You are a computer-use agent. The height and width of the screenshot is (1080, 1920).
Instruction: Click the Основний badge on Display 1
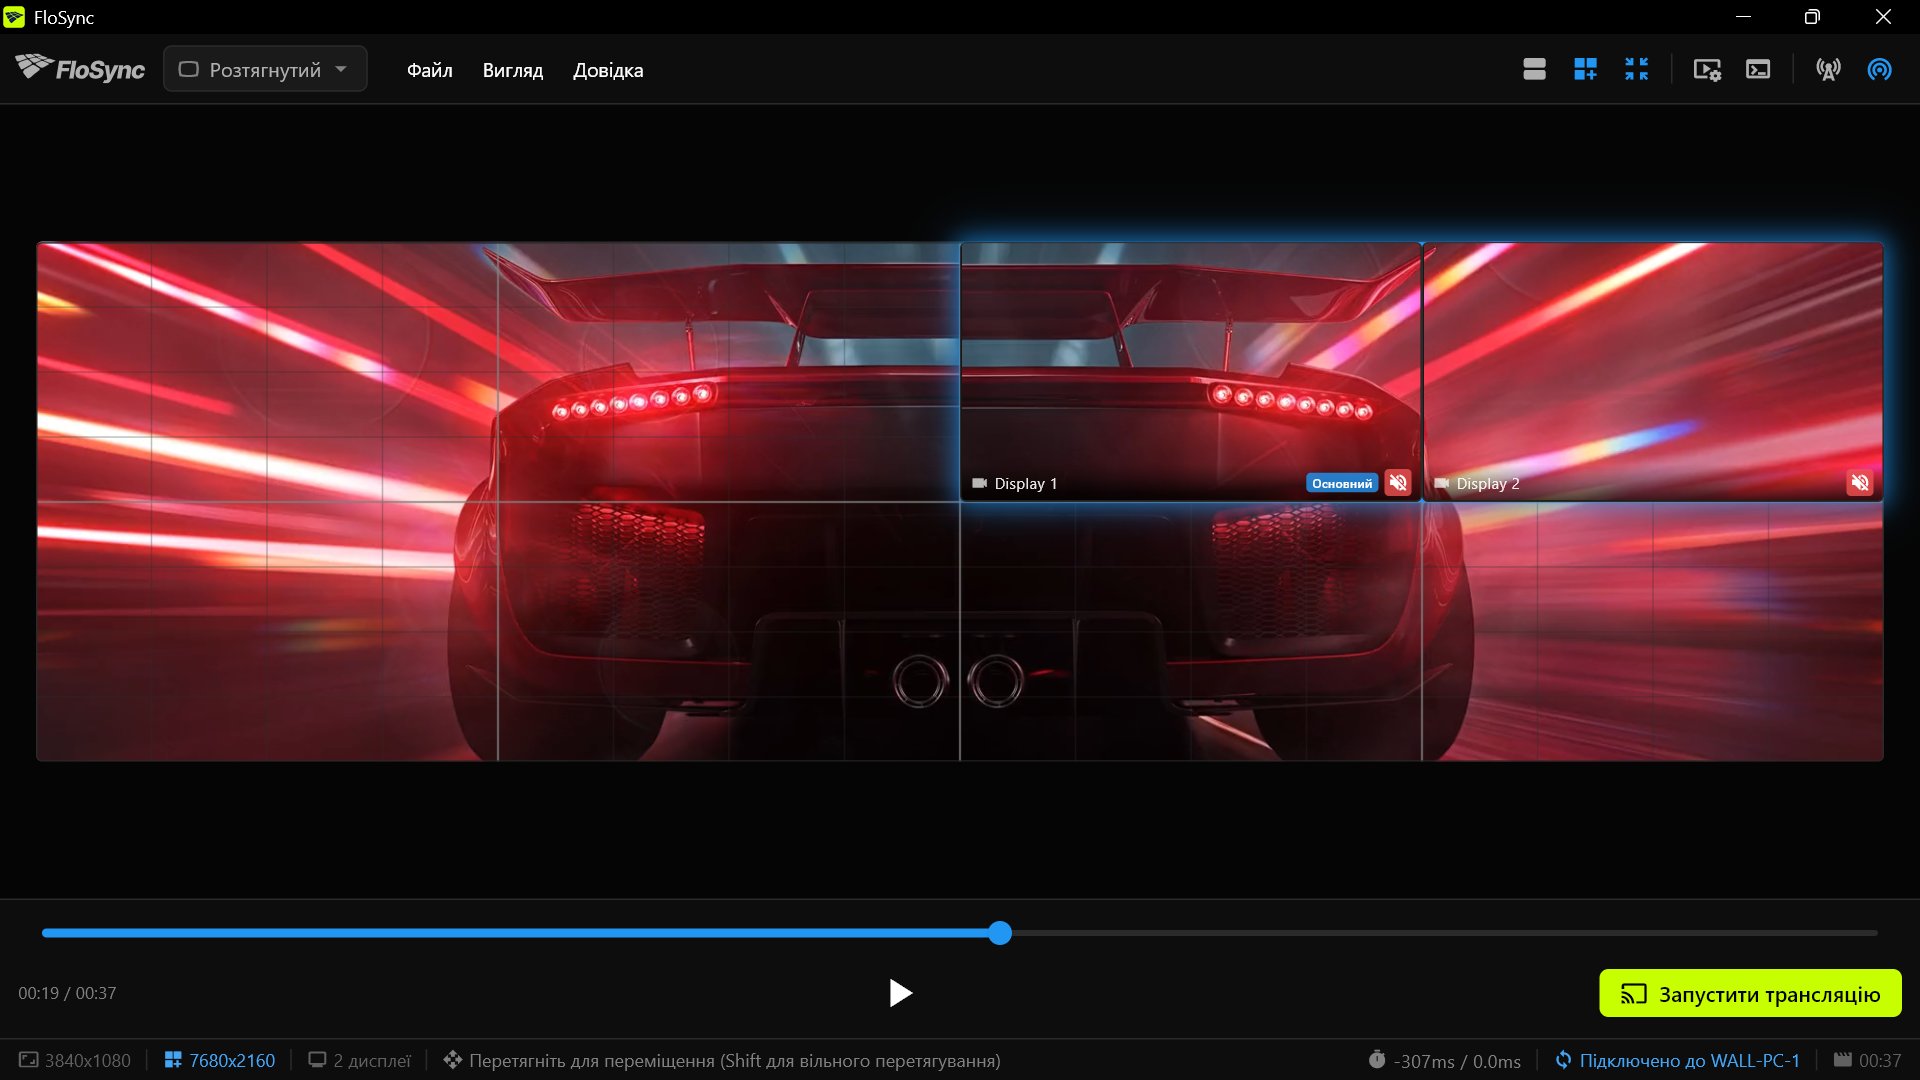[1342, 483]
